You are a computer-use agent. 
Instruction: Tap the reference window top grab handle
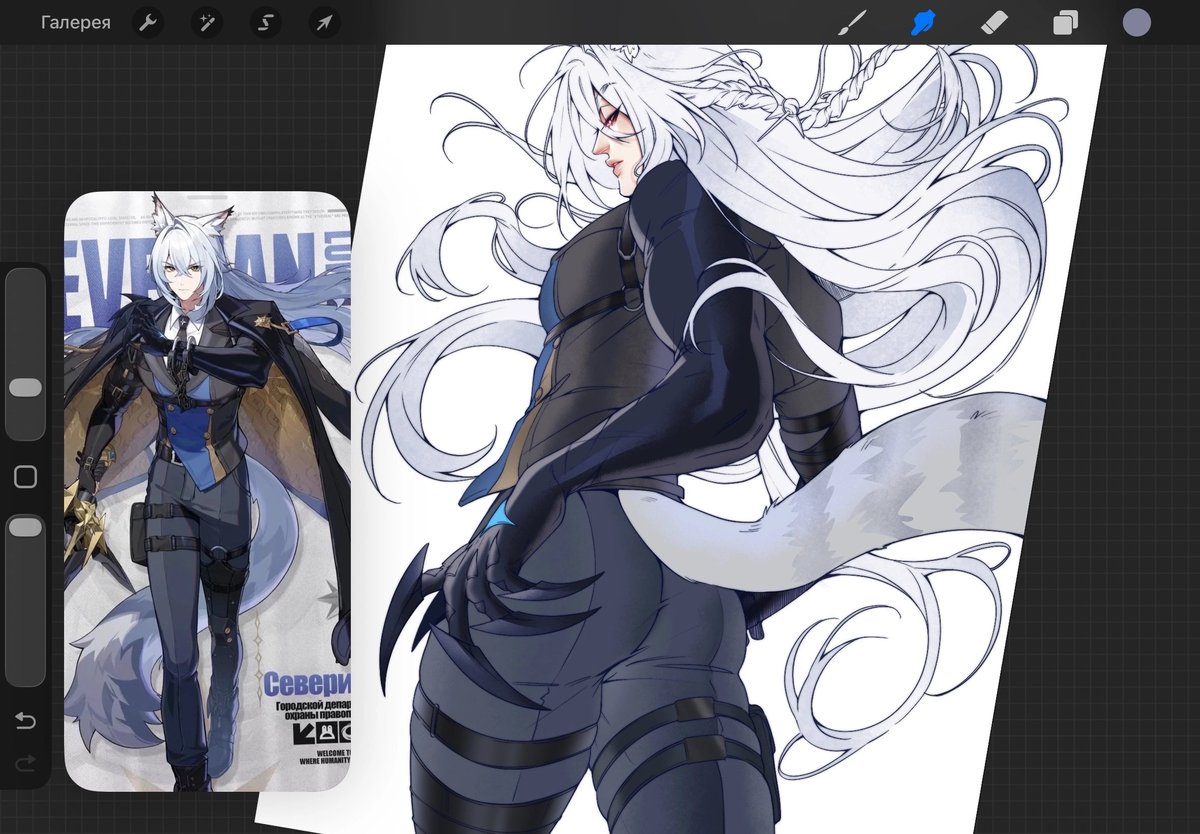[x=208, y=197]
